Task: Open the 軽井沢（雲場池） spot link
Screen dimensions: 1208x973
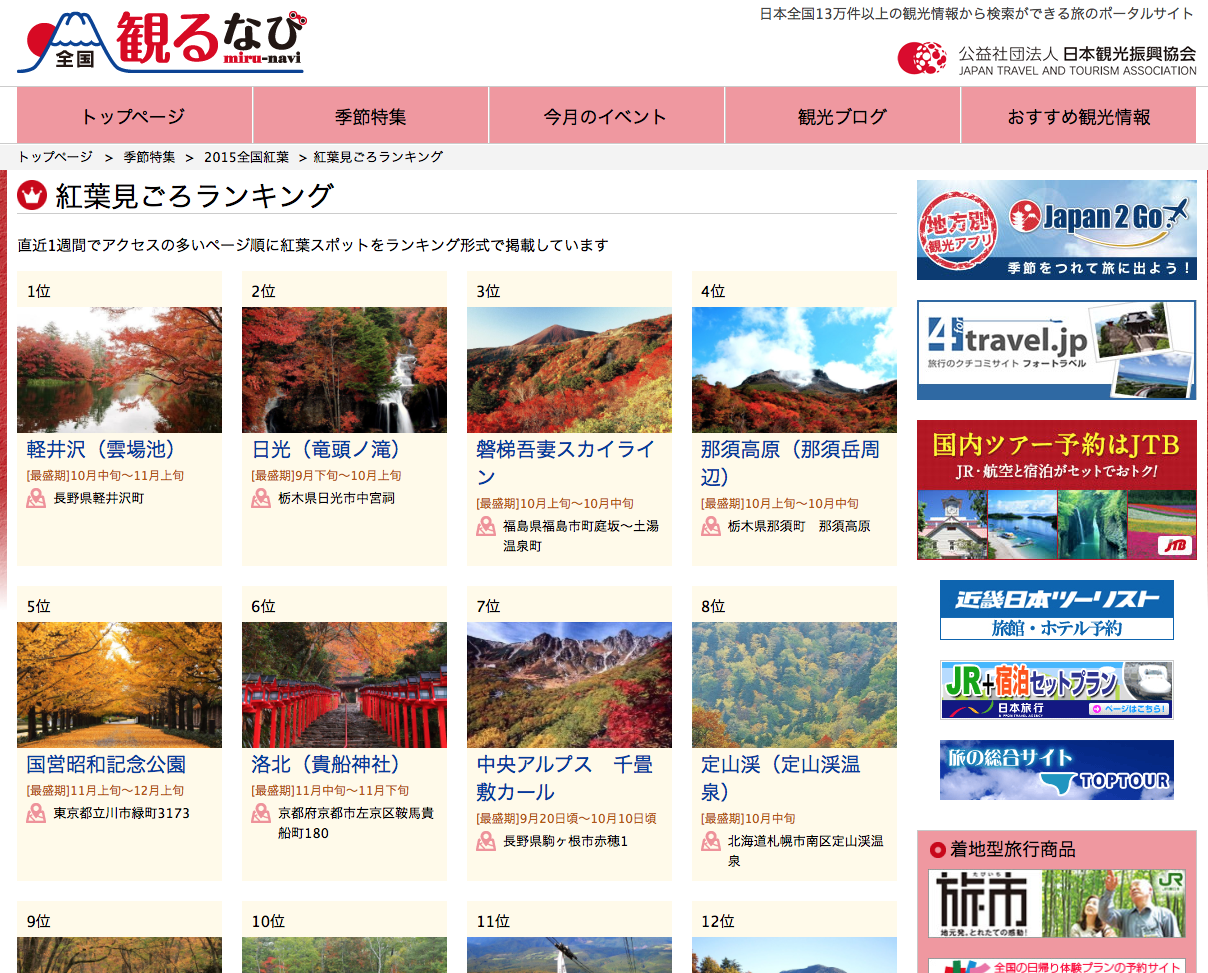Action: (103, 449)
